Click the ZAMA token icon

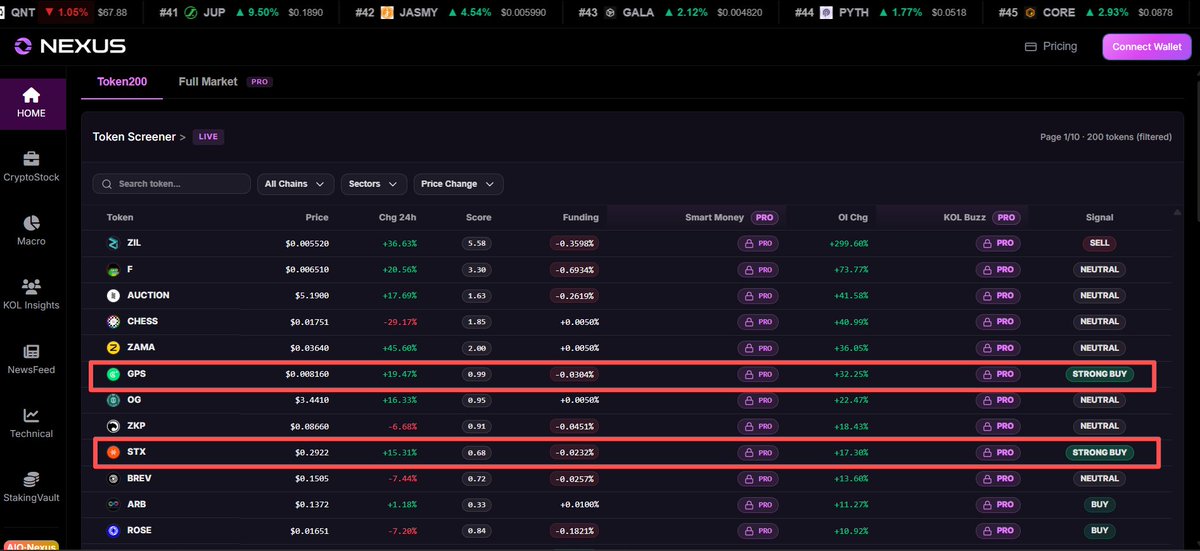pos(113,348)
